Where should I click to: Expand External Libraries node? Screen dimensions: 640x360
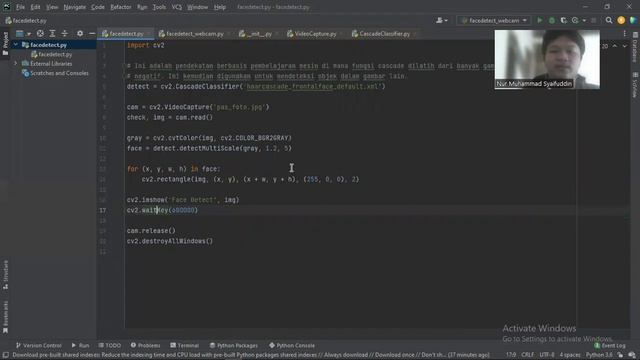coord(16,64)
